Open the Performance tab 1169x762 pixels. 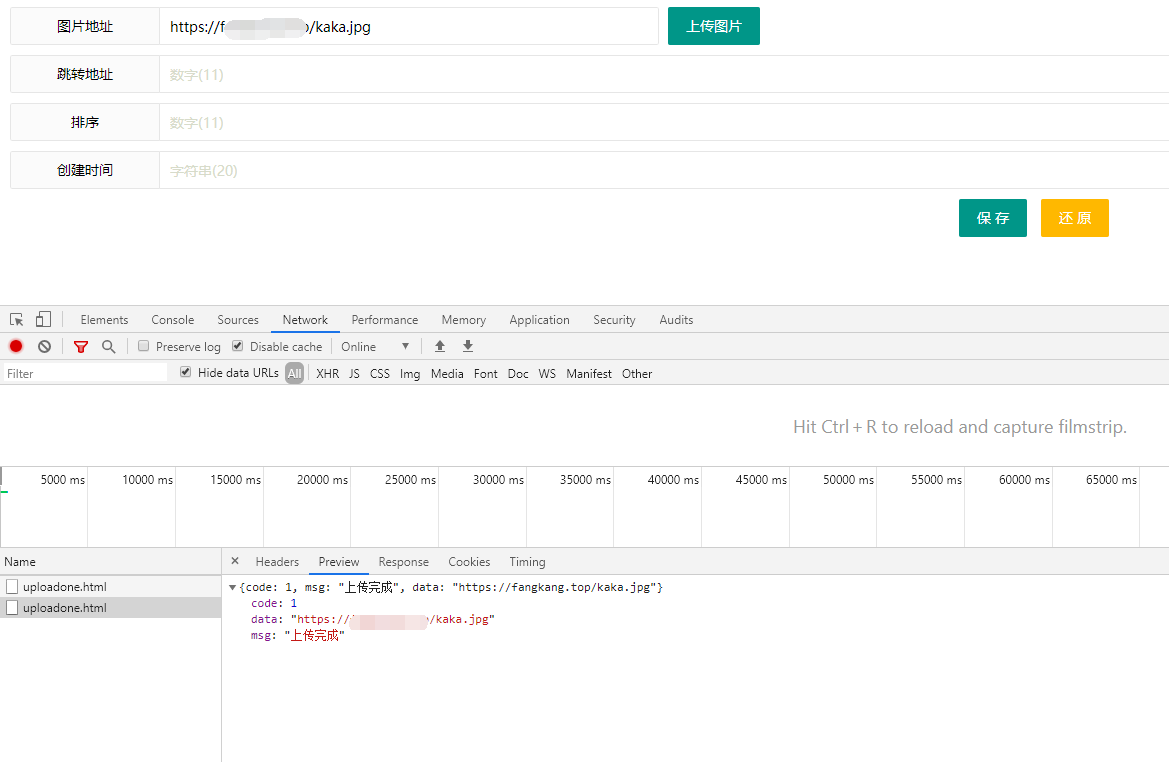point(385,320)
